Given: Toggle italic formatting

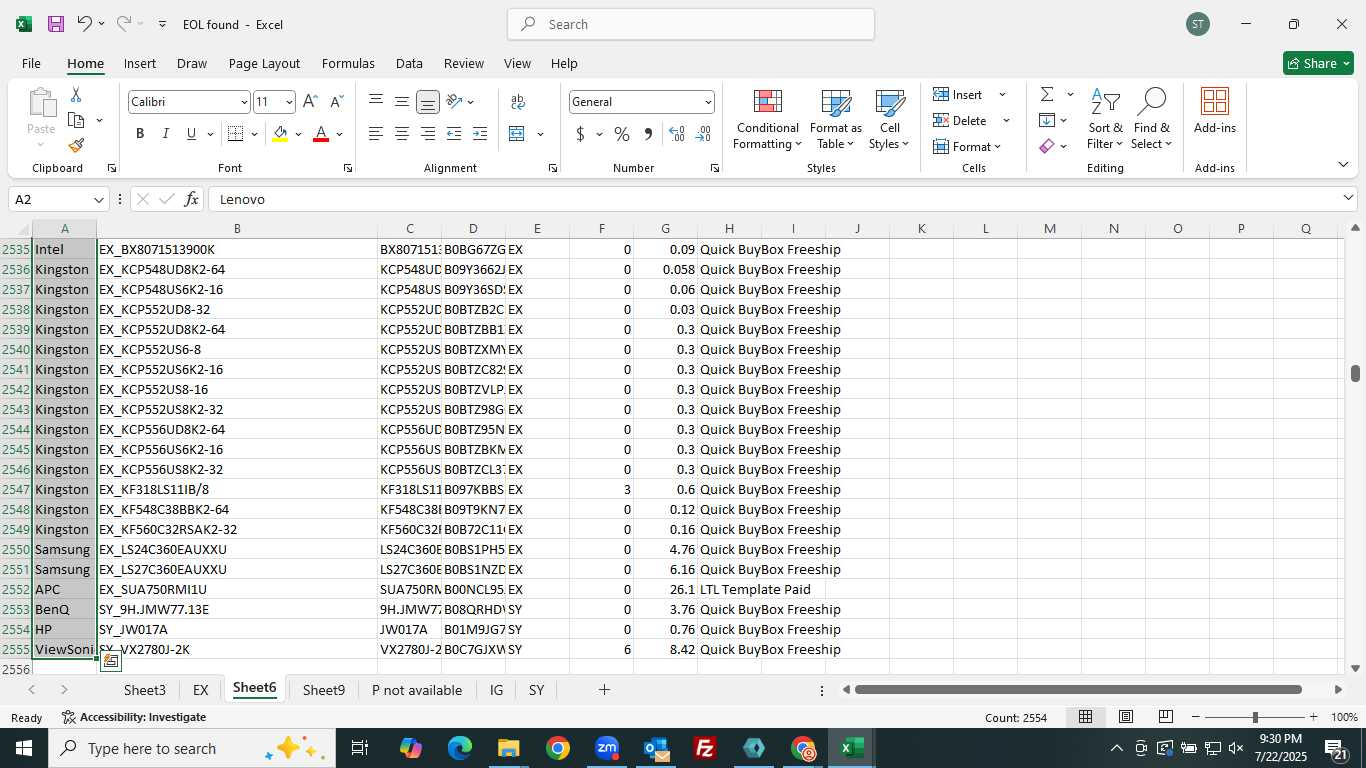Looking at the screenshot, I should click(x=166, y=134).
